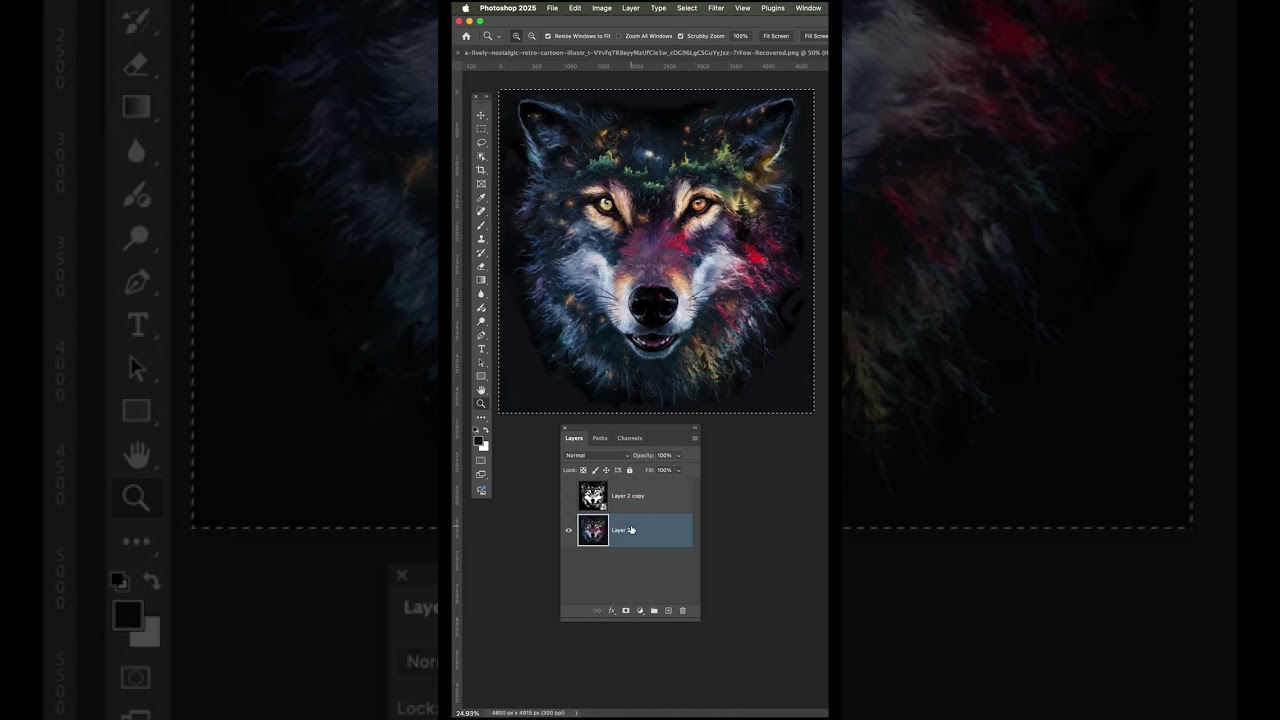Open the Select menu
Viewport: 1280px width, 720px height.
pyautogui.click(x=687, y=8)
